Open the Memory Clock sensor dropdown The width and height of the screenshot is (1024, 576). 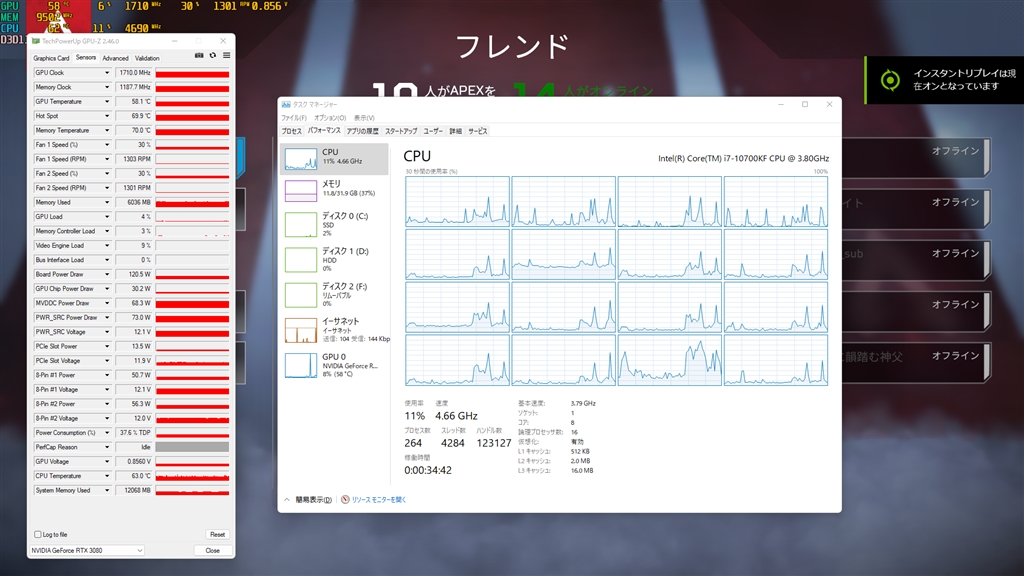107,88
